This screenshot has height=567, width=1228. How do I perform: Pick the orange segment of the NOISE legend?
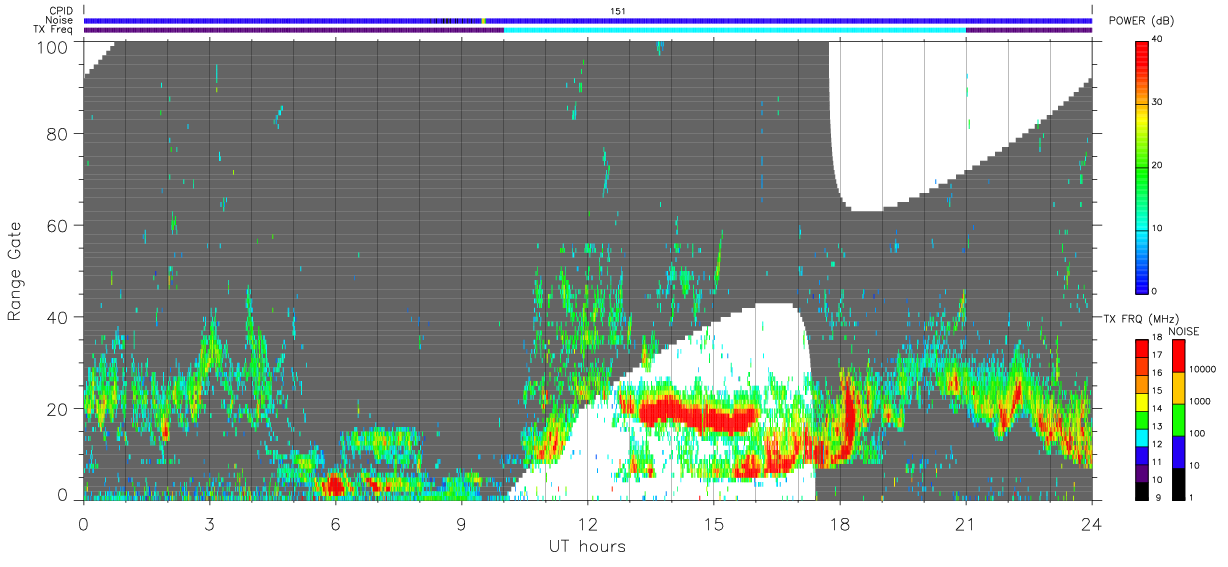click(x=1179, y=388)
